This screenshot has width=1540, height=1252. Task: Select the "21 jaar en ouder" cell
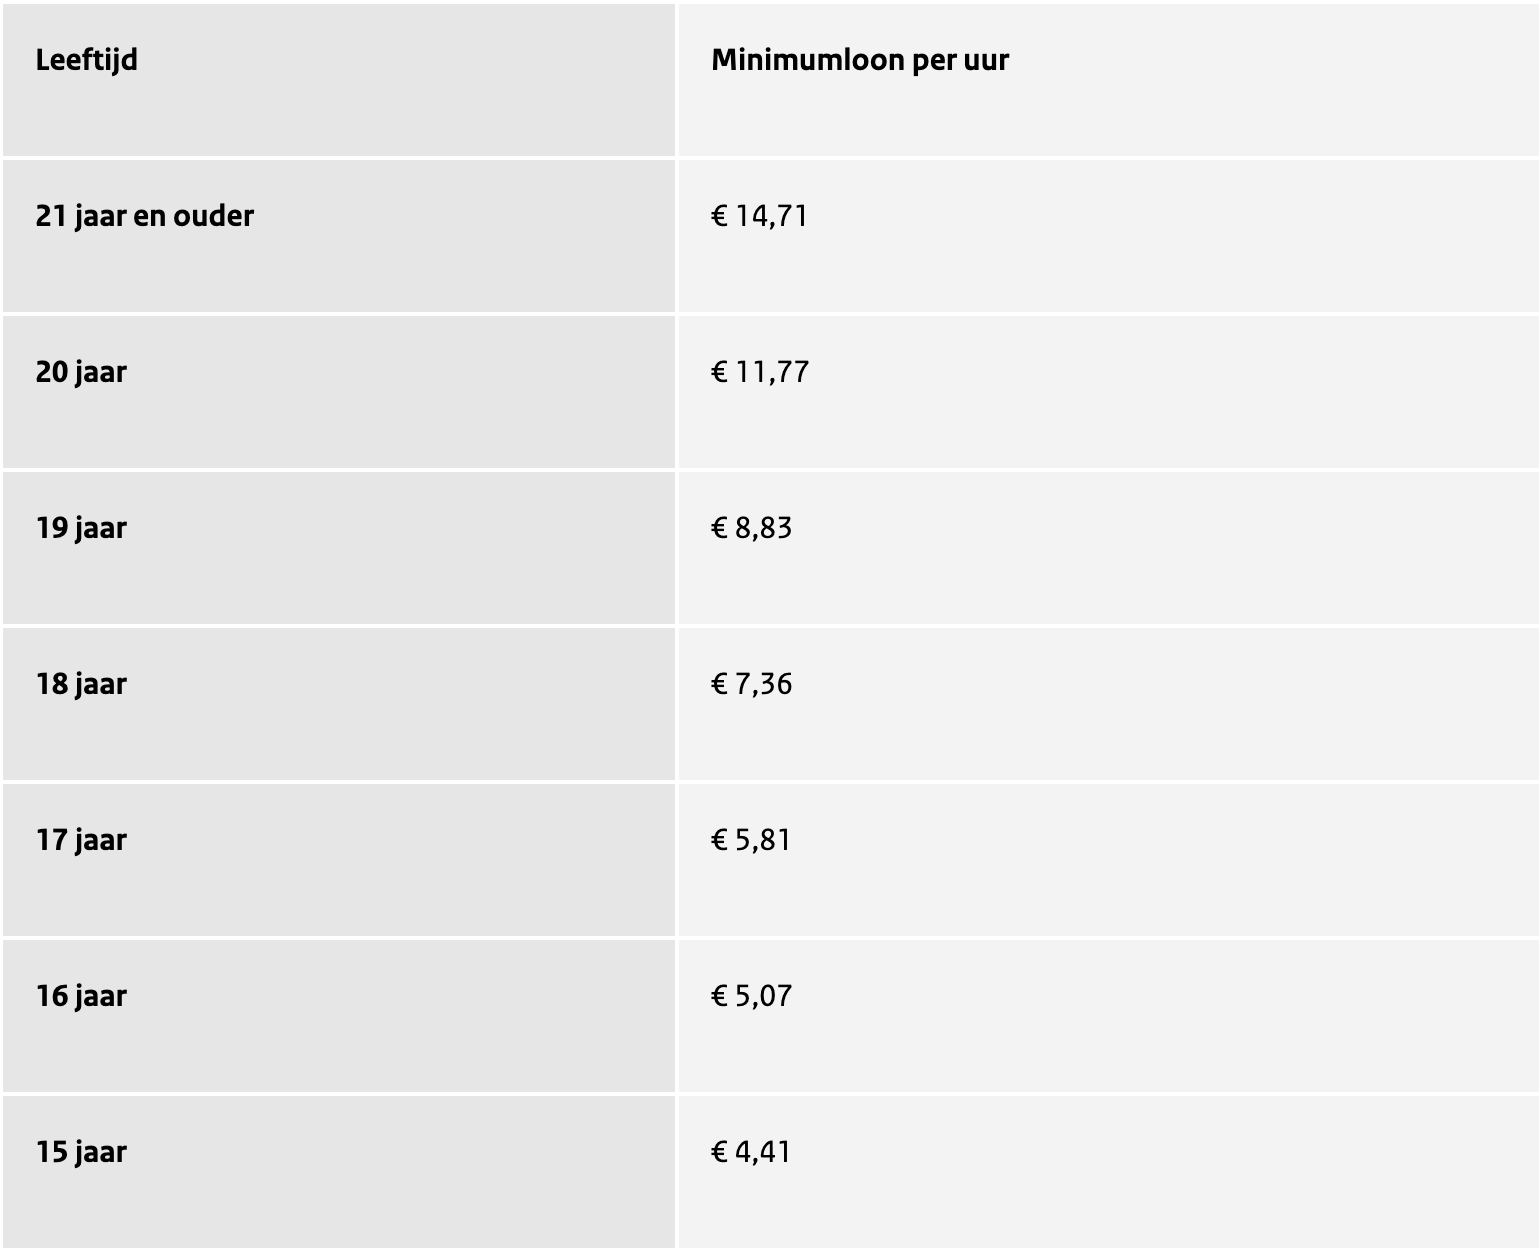[145, 216]
